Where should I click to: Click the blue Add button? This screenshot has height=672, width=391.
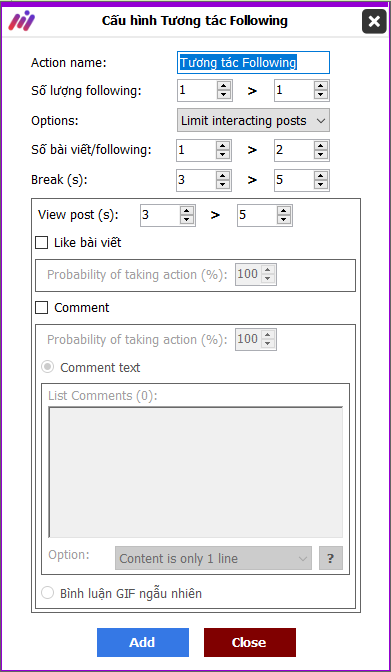point(143,642)
